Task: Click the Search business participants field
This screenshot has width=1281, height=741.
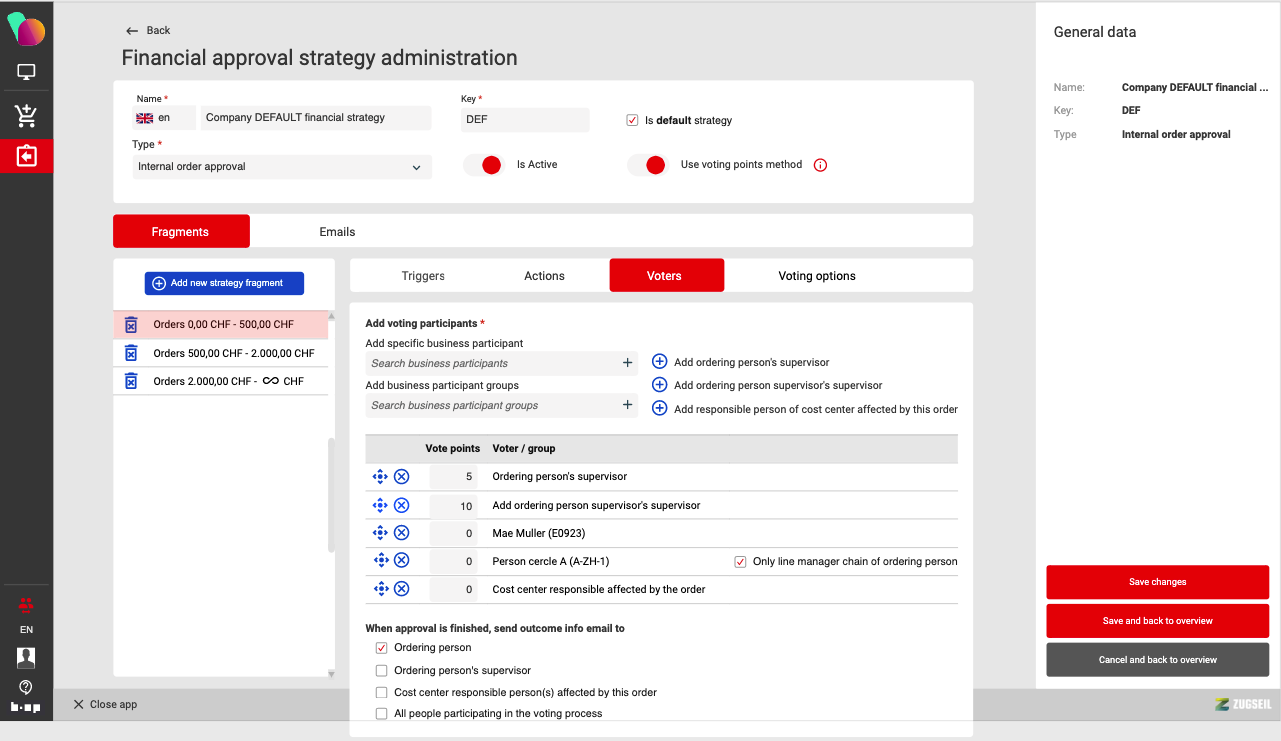Action: click(490, 363)
